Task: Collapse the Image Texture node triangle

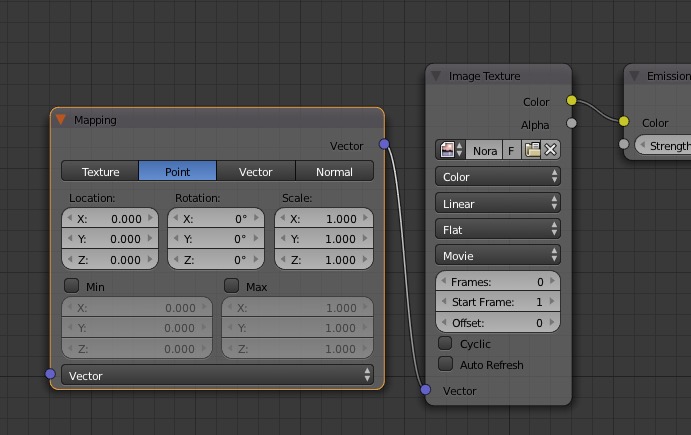Action: 436,76
